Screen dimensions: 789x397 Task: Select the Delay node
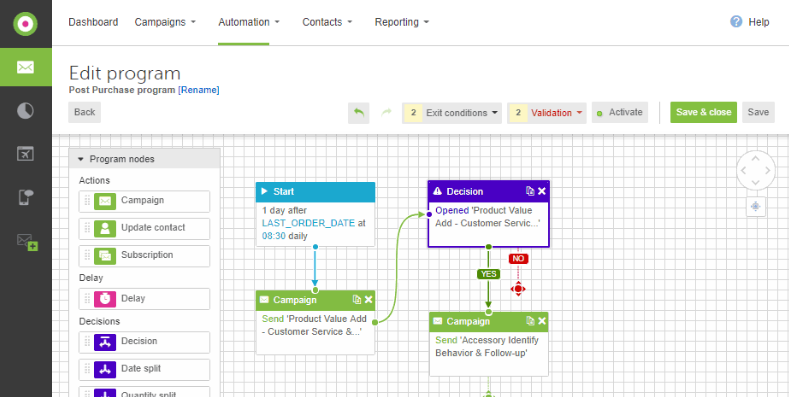coord(144,299)
